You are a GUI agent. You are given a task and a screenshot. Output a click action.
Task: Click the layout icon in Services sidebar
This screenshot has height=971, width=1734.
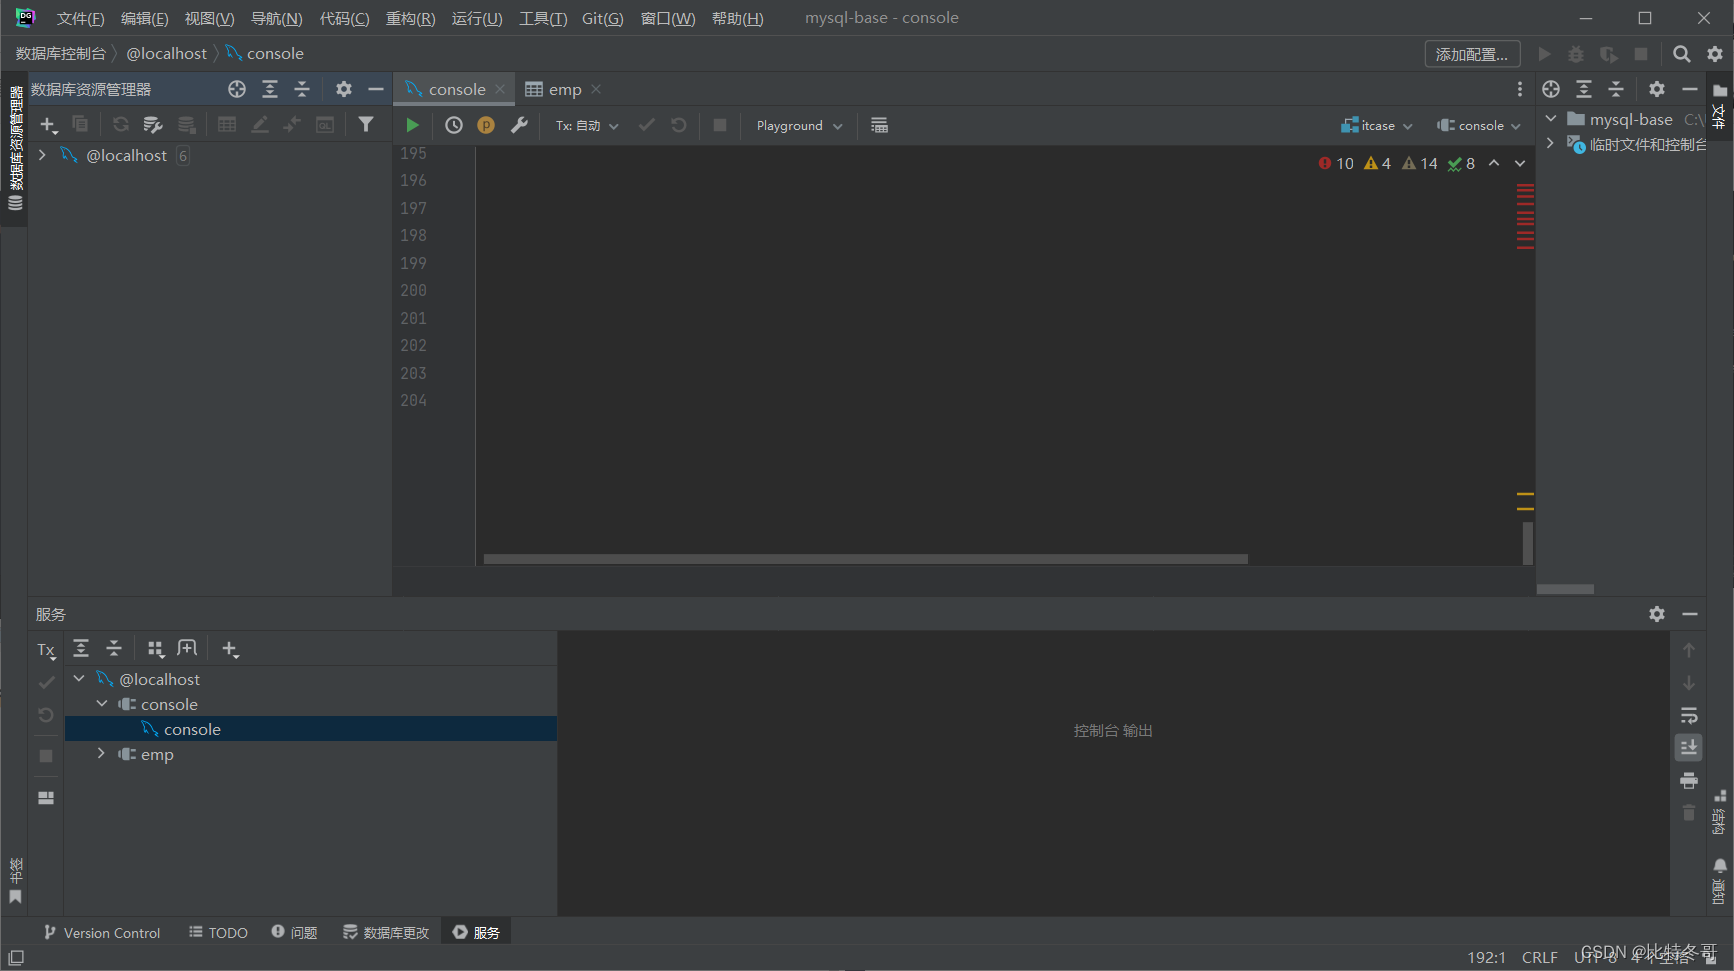(x=46, y=798)
